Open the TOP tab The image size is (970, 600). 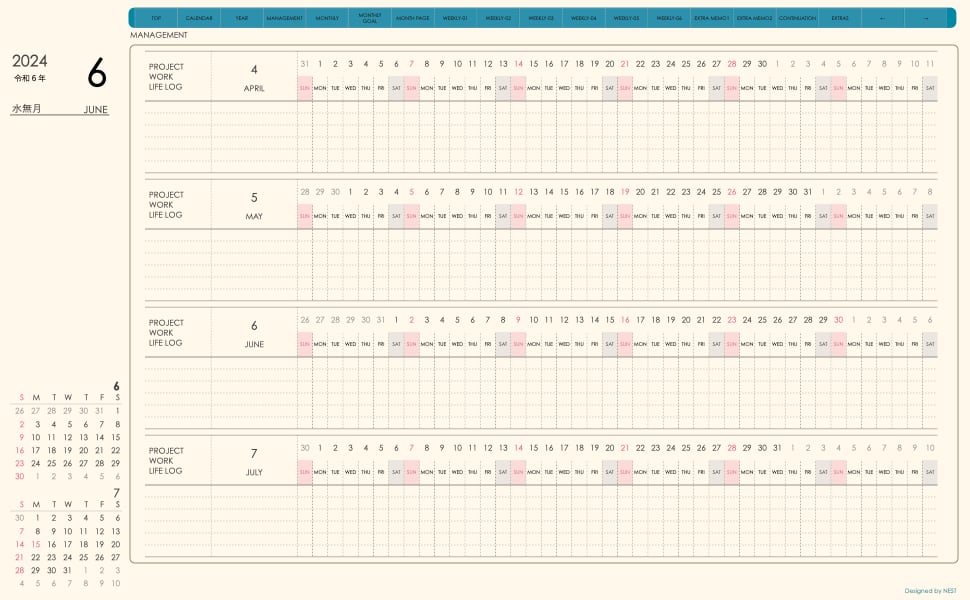(x=156, y=18)
